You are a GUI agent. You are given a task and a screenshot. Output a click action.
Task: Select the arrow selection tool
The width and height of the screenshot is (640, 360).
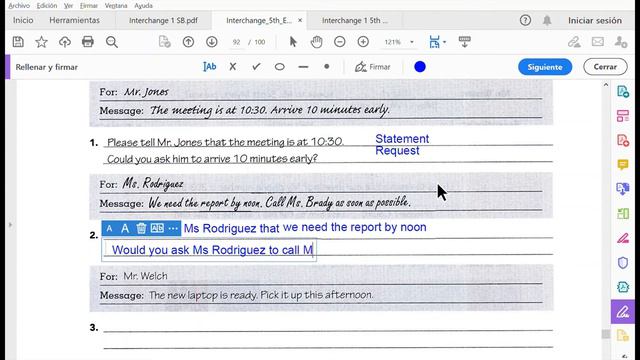coord(293,42)
